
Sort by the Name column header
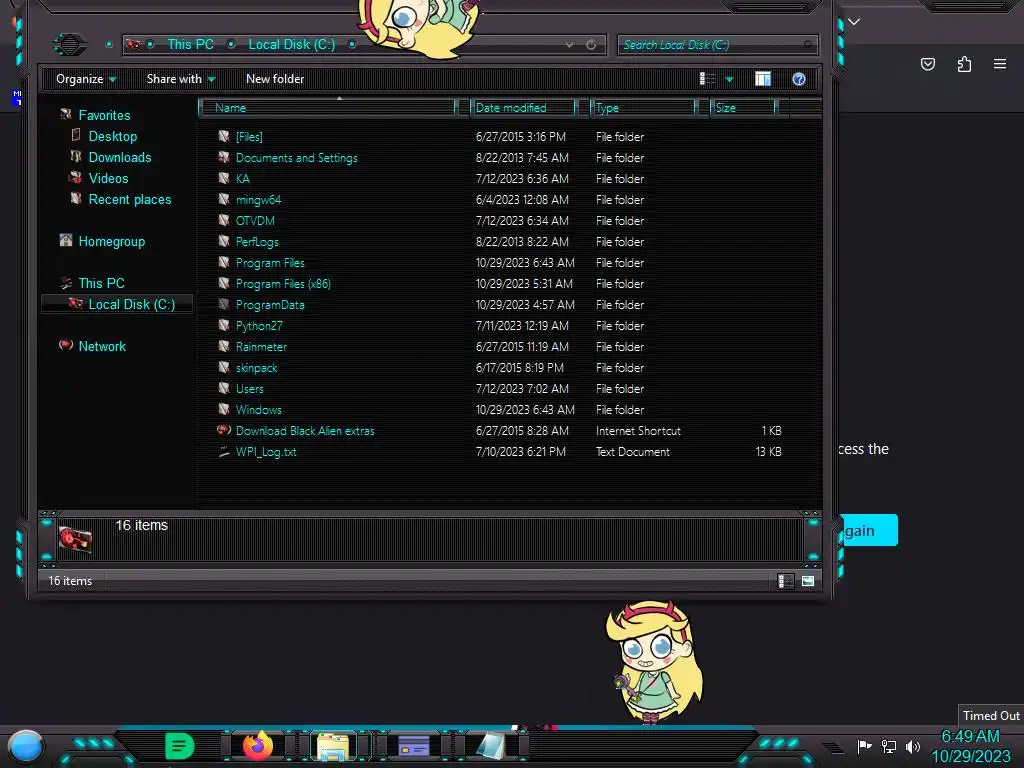coord(327,108)
